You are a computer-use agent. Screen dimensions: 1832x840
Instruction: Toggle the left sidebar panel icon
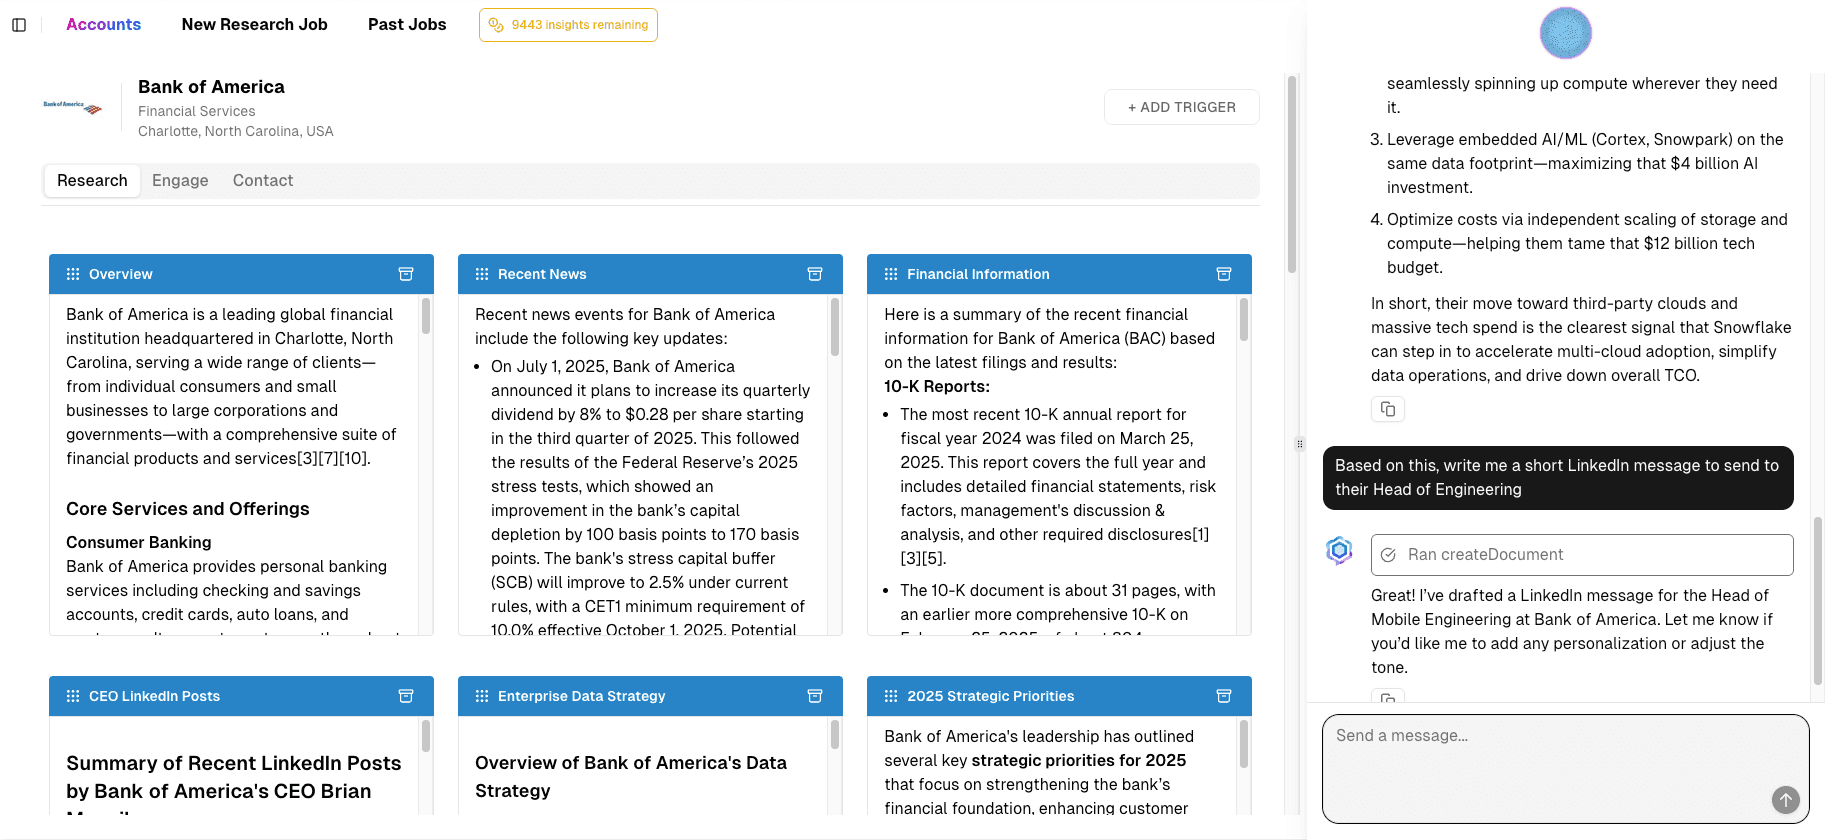19,25
